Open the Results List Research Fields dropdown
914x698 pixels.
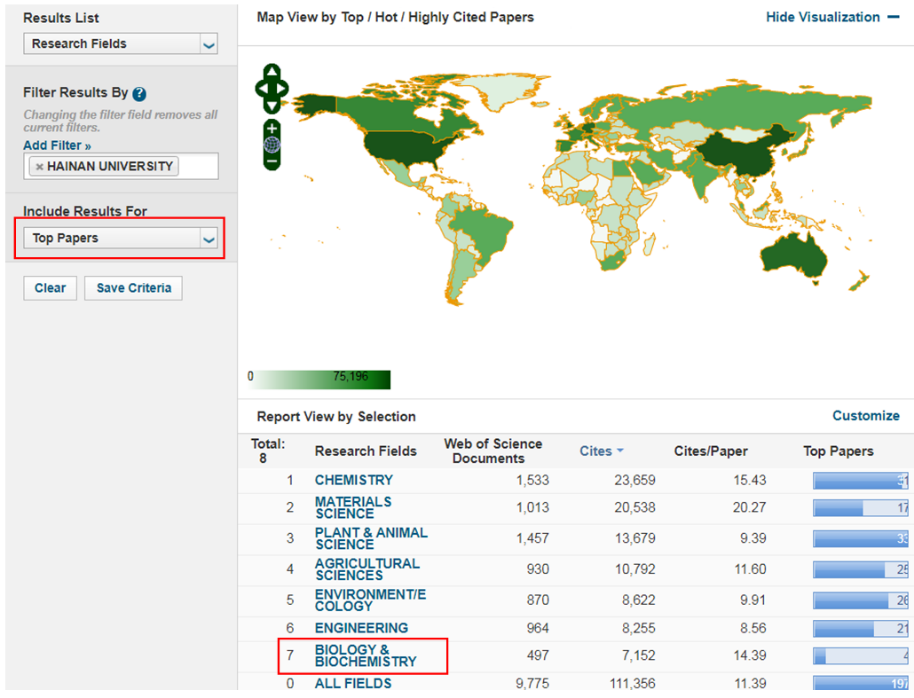208,45
